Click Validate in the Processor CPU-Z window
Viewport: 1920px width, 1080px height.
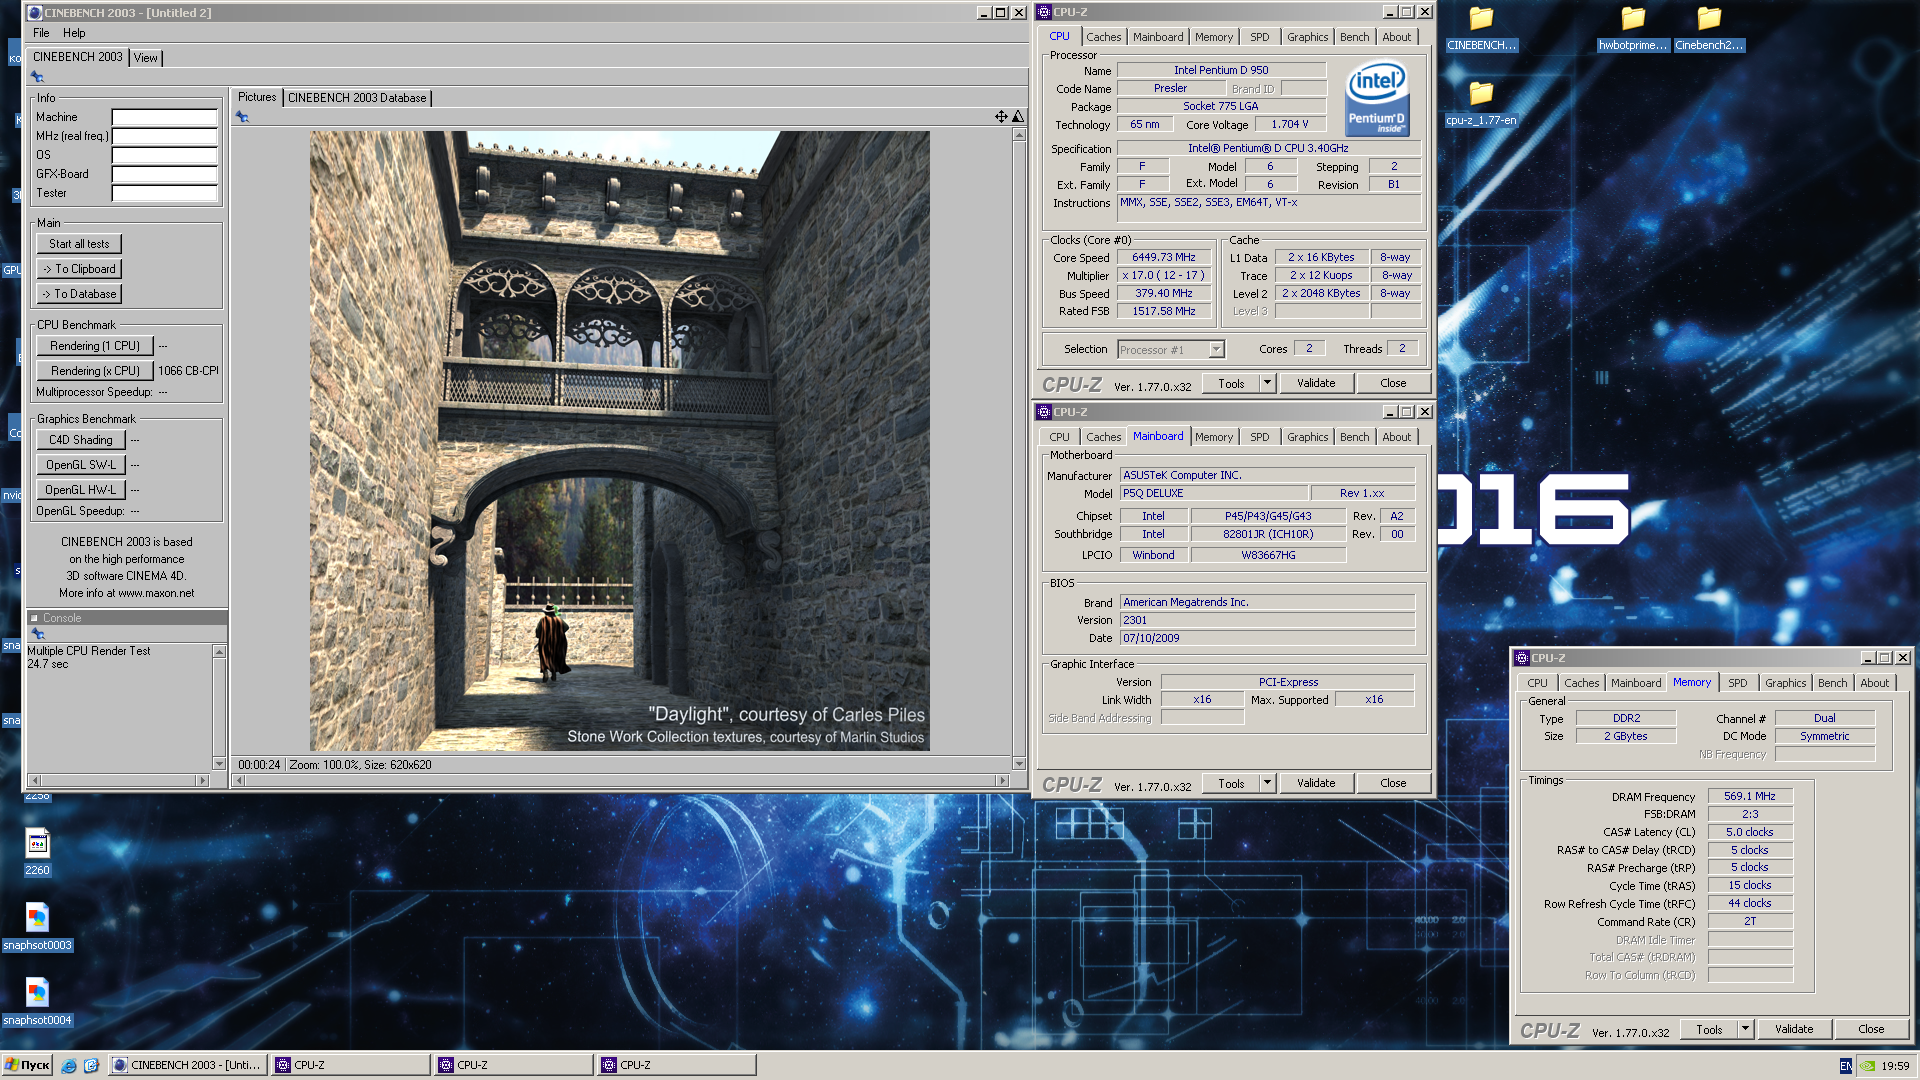pos(1316,383)
